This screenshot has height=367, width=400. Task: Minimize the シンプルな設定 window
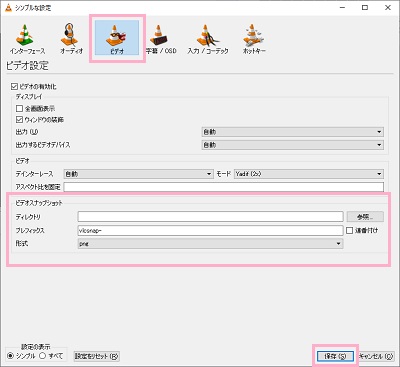coord(342,8)
